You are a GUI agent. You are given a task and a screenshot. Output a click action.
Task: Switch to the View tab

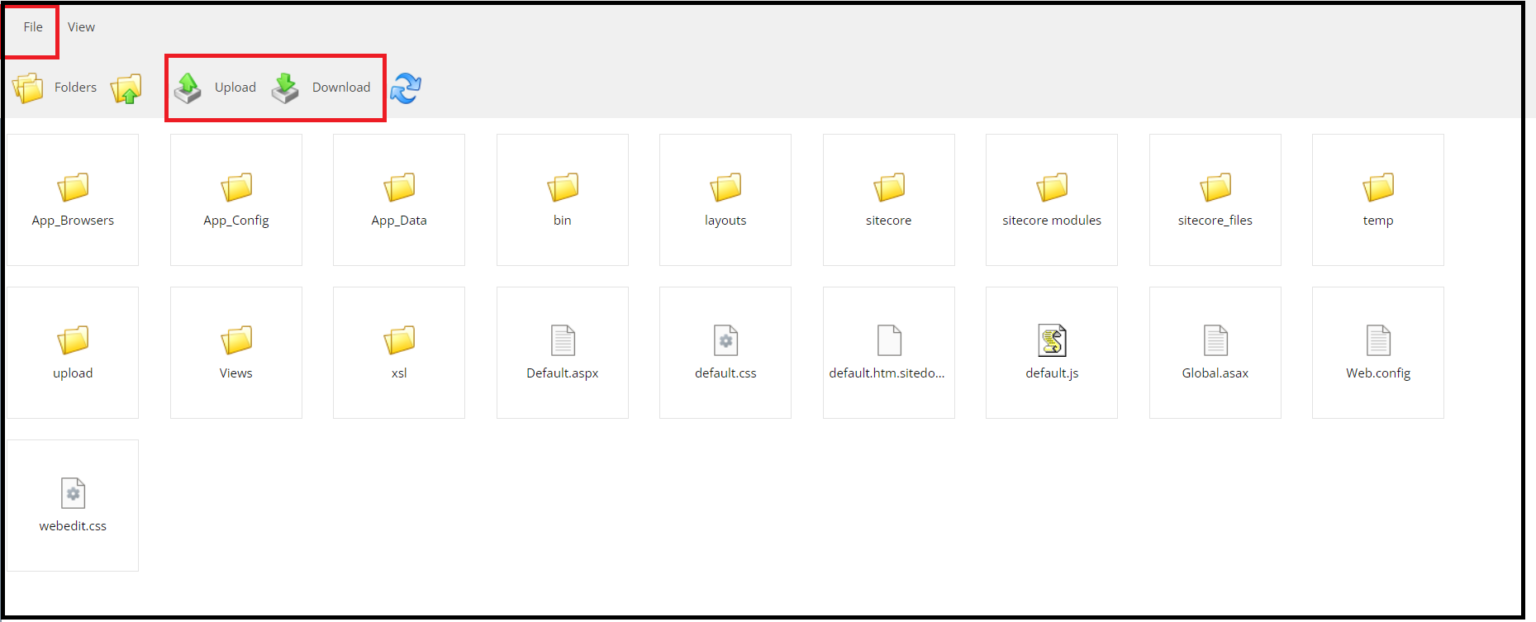coord(81,27)
